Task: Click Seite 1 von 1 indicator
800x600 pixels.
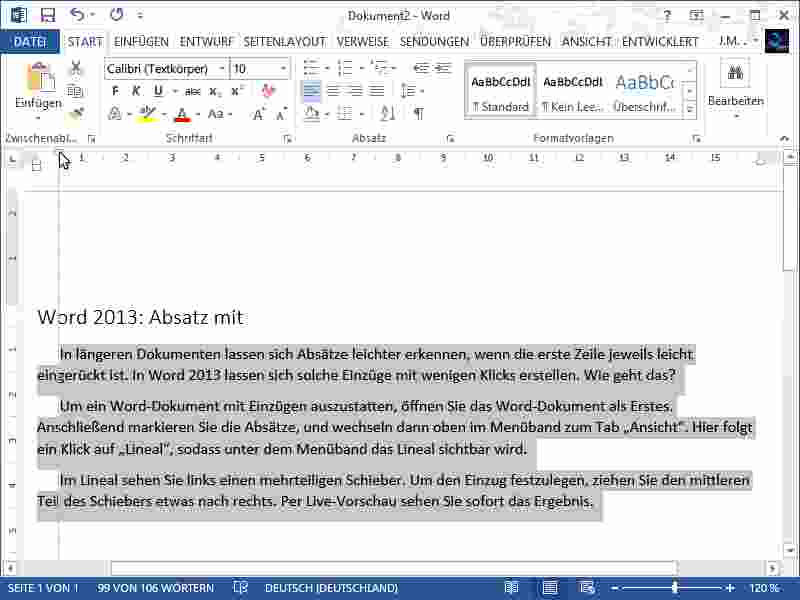Action: coord(43,588)
